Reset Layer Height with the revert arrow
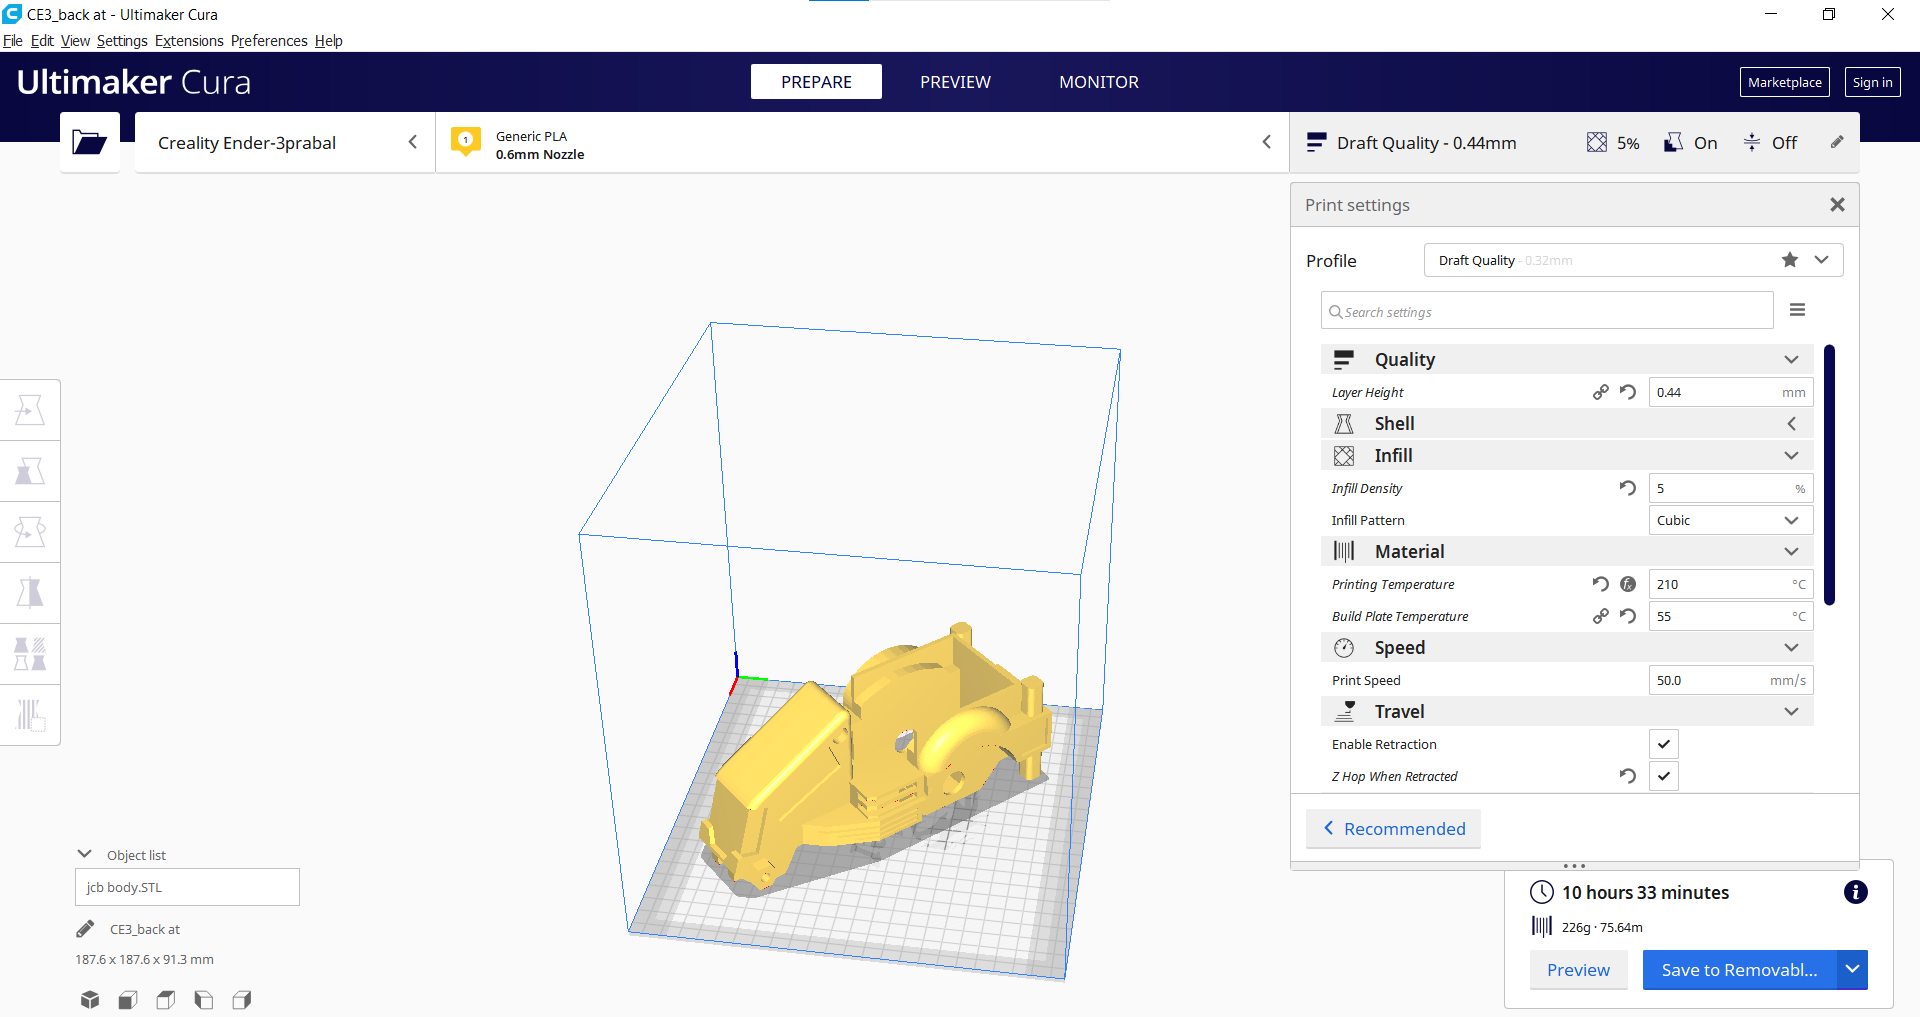This screenshot has width=1920, height=1017. [1628, 392]
